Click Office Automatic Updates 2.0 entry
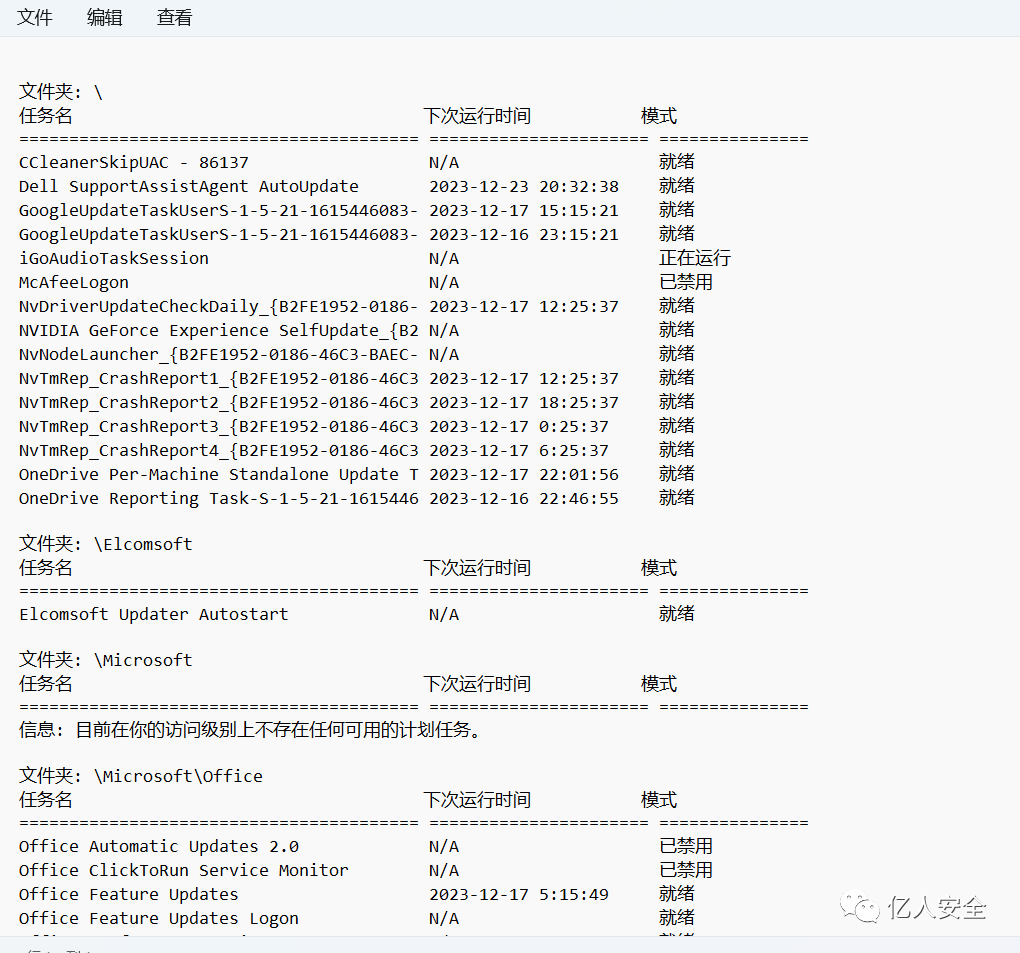This screenshot has height=953, width=1020. tap(159, 846)
